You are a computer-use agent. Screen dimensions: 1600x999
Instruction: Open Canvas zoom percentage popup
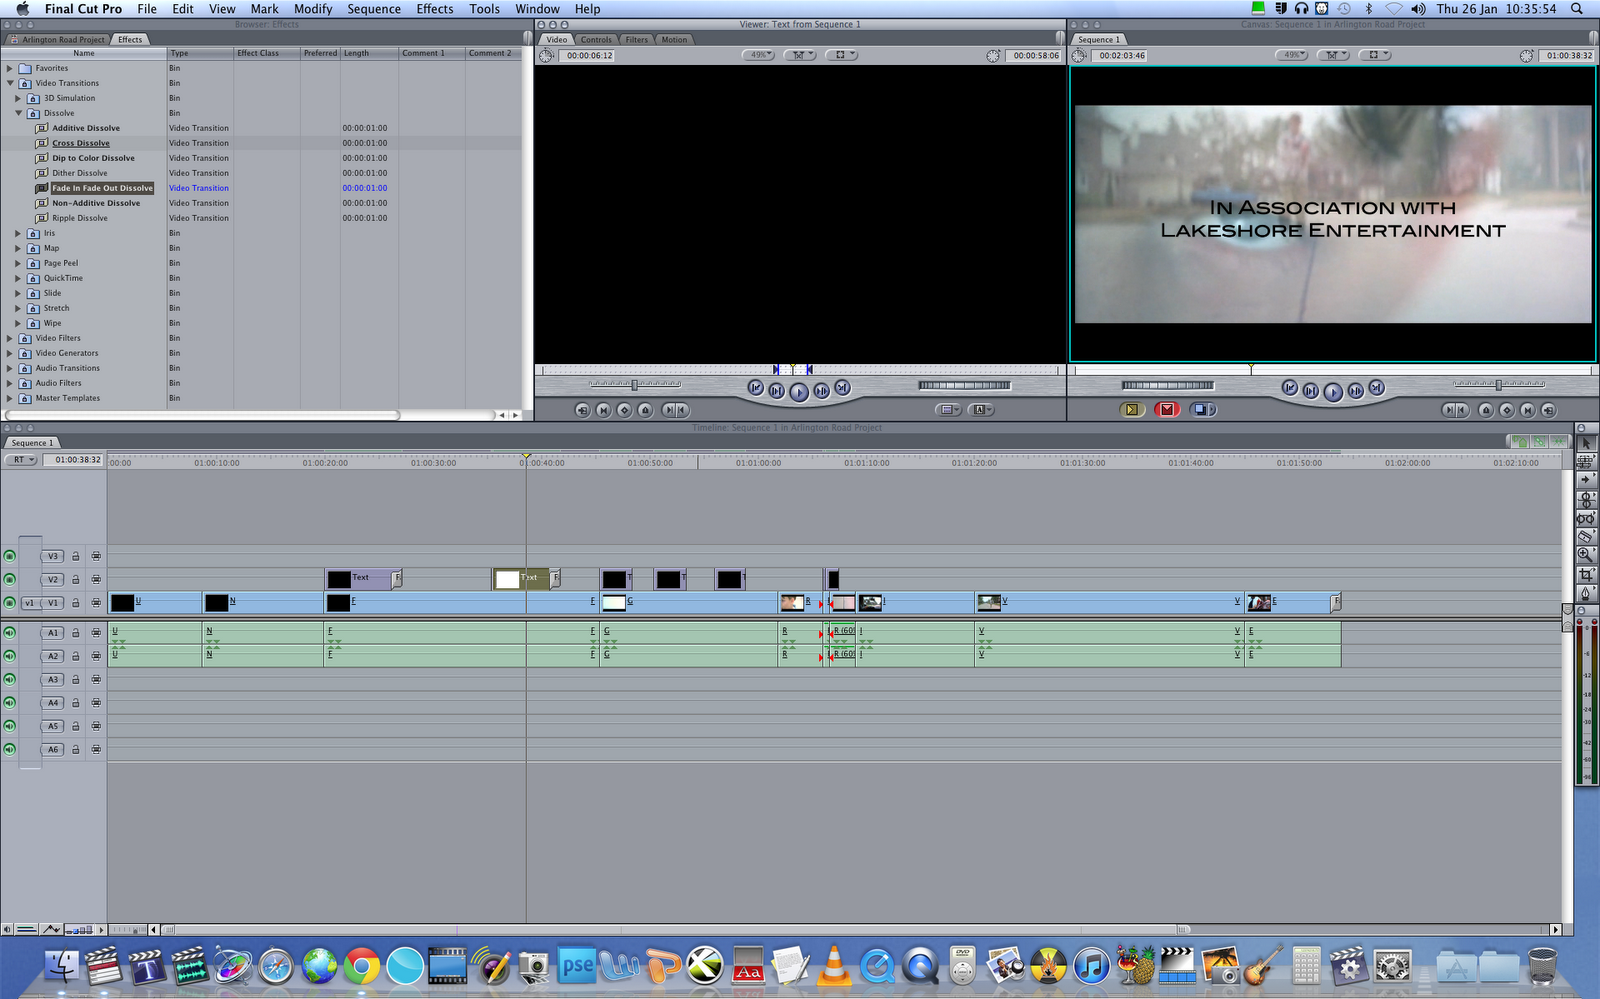1294,55
